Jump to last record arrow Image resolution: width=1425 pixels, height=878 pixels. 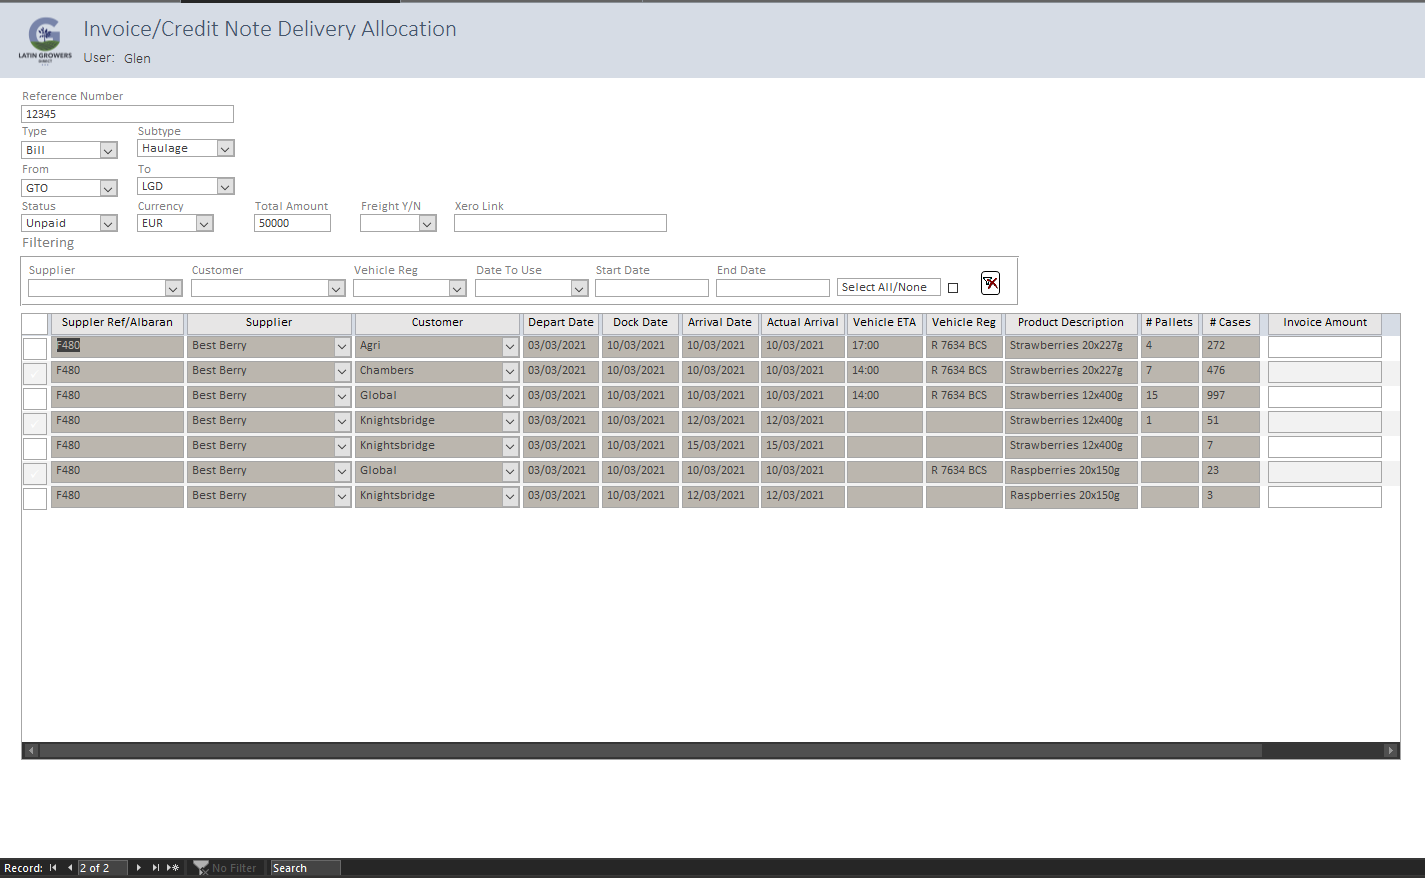tap(156, 868)
